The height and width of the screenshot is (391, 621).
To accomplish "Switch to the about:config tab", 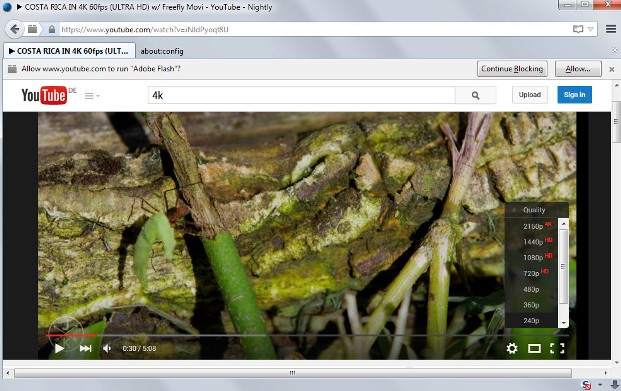I will pyautogui.click(x=162, y=51).
